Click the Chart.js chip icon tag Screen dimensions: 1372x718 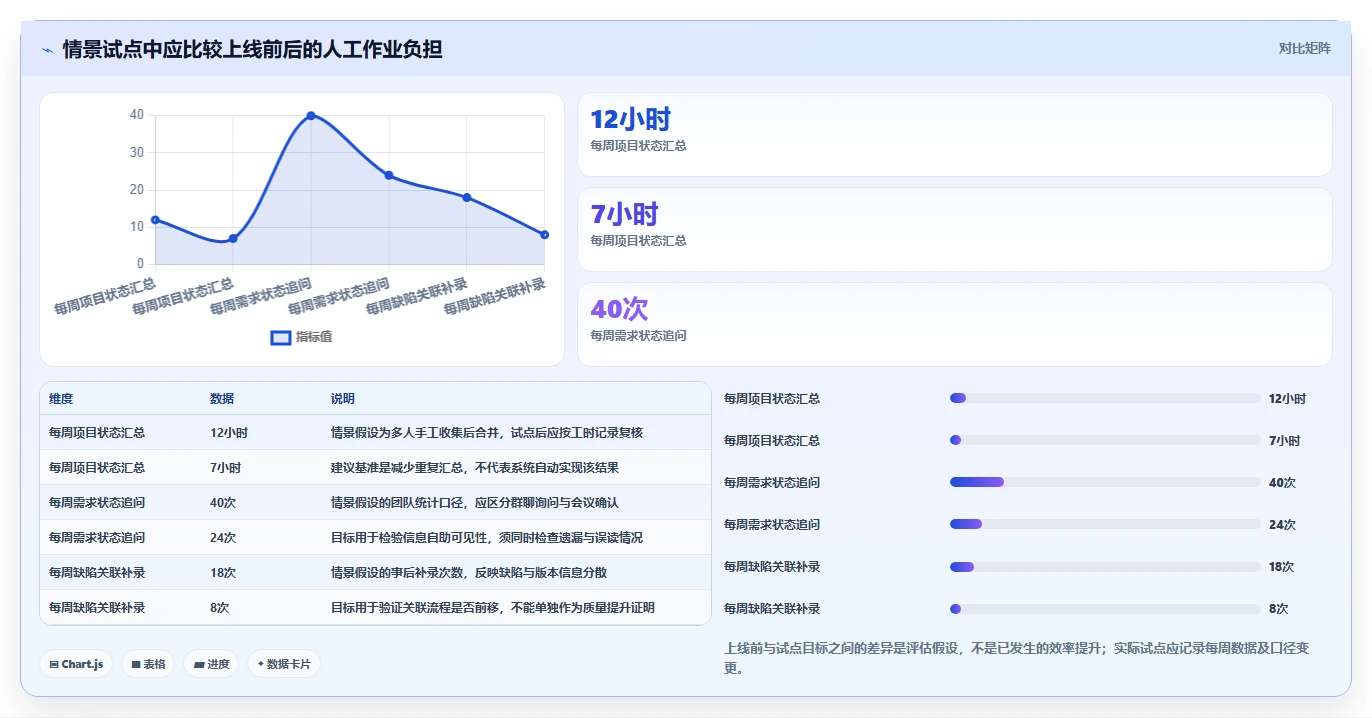pos(76,664)
